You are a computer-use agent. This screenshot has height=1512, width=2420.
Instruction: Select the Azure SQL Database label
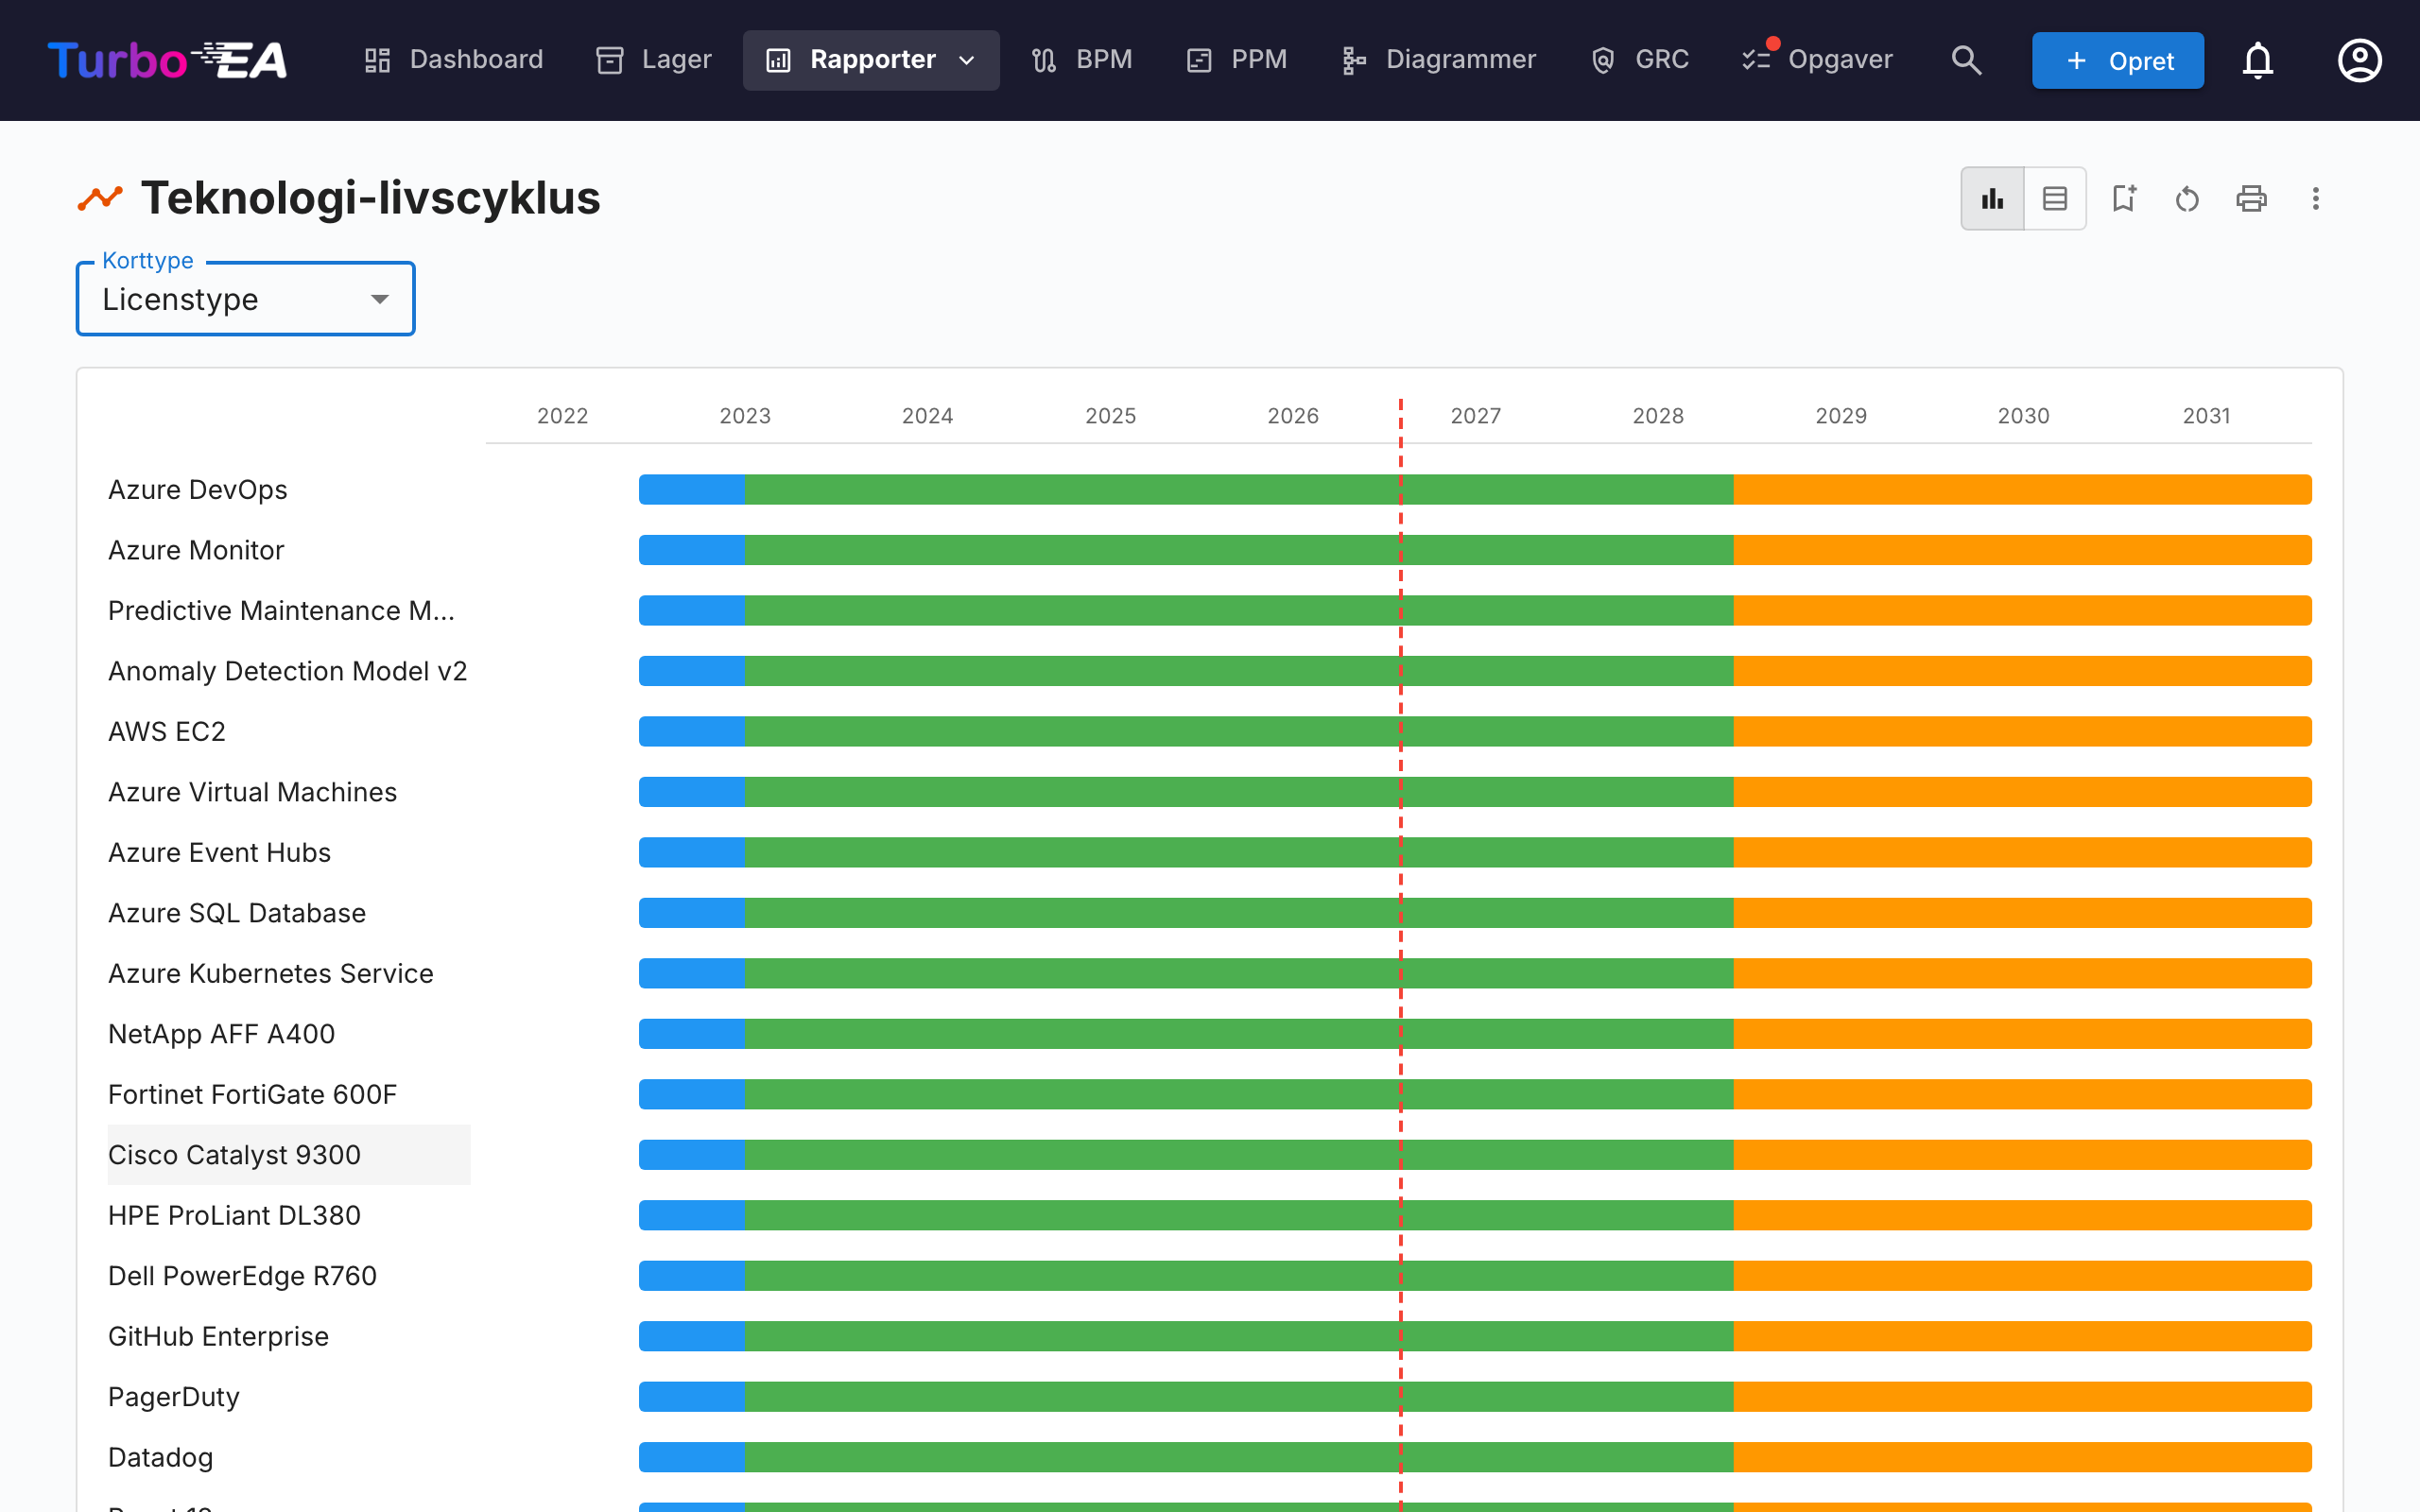(x=237, y=913)
